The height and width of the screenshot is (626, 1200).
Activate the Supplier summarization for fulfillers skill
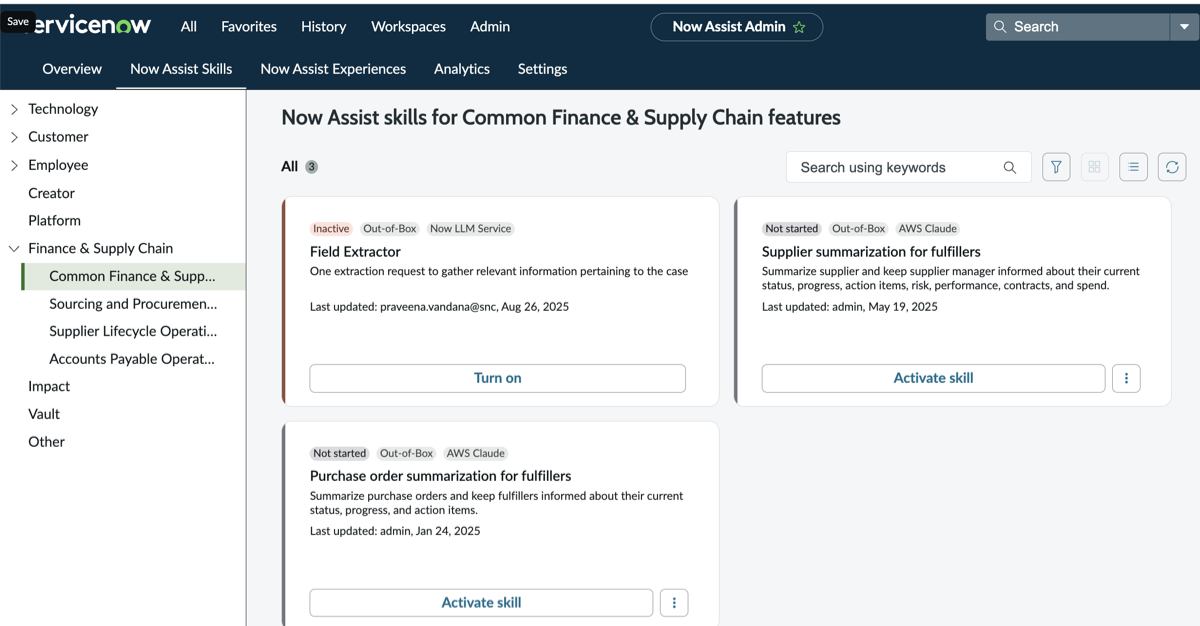pyautogui.click(x=933, y=378)
